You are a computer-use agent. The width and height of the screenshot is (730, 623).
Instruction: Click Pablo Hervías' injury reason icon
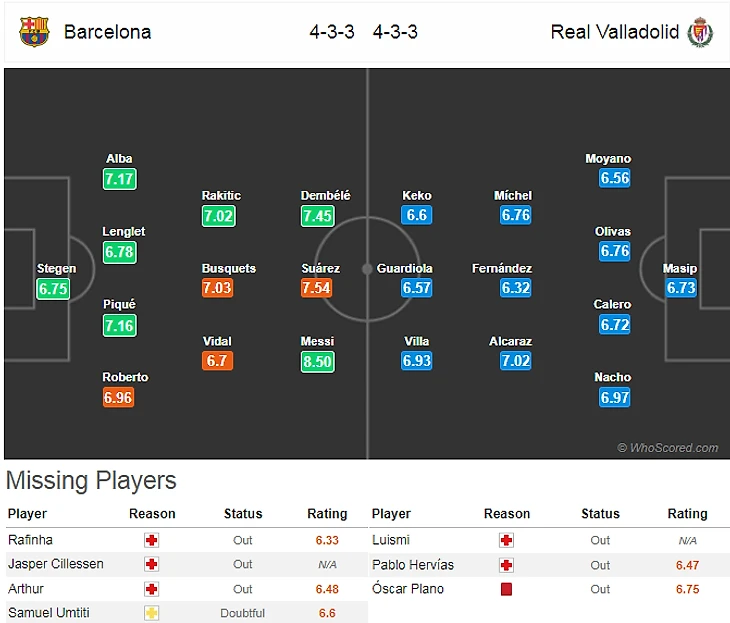[x=506, y=565]
